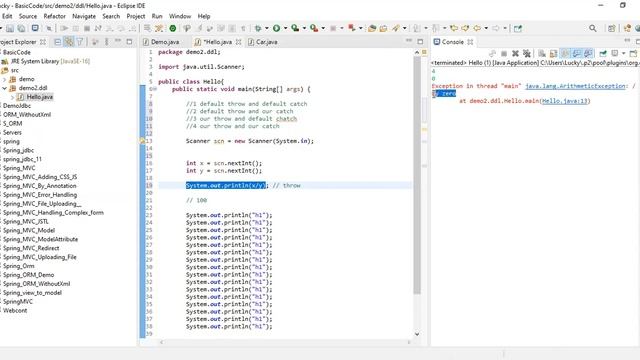Viewport: 640px width, 360px height.
Task: Toggle Pin Console button
Action: pyautogui.click(x=603, y=53)
